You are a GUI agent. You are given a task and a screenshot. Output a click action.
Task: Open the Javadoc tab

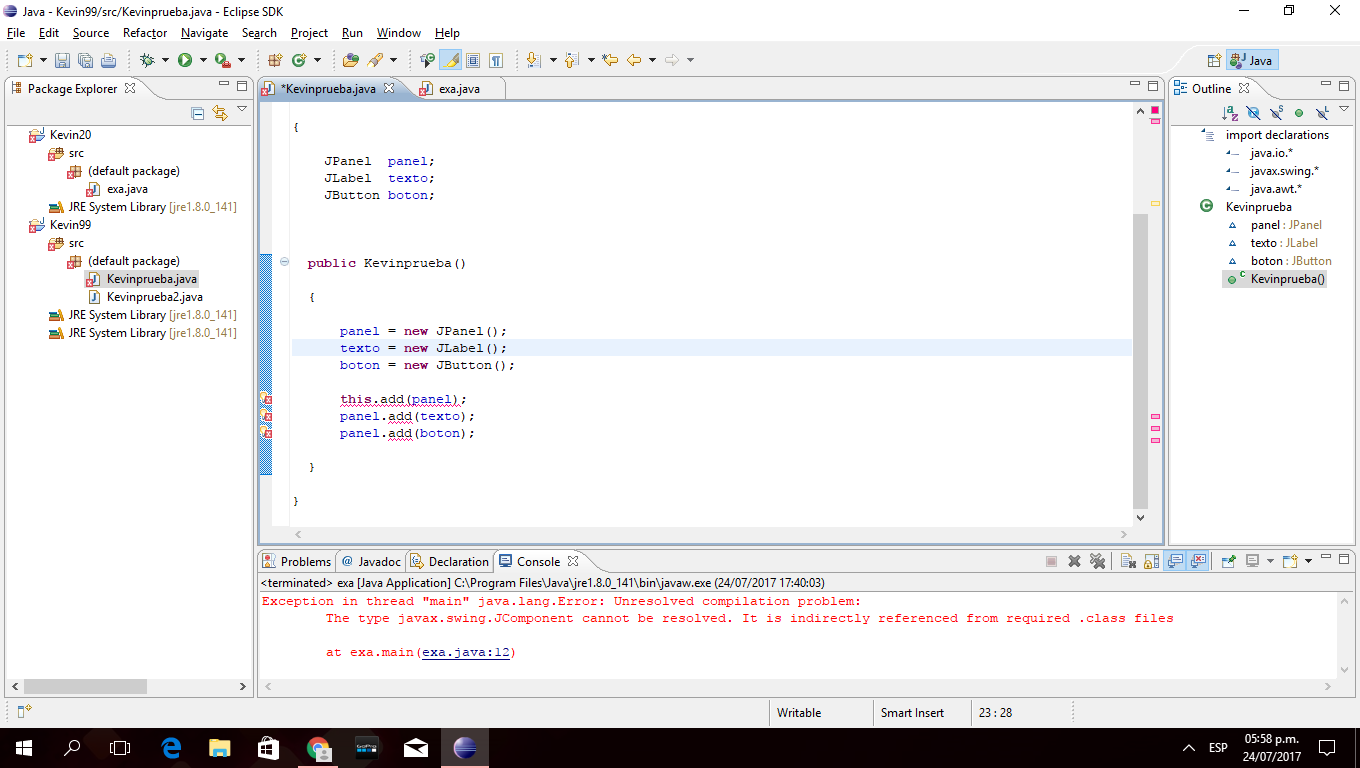point(371,561)
